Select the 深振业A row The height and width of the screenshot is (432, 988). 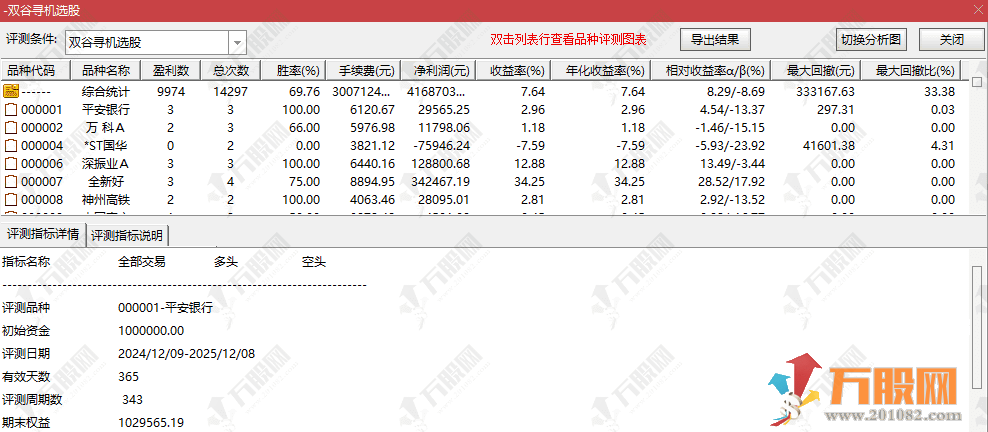[482, 164]
